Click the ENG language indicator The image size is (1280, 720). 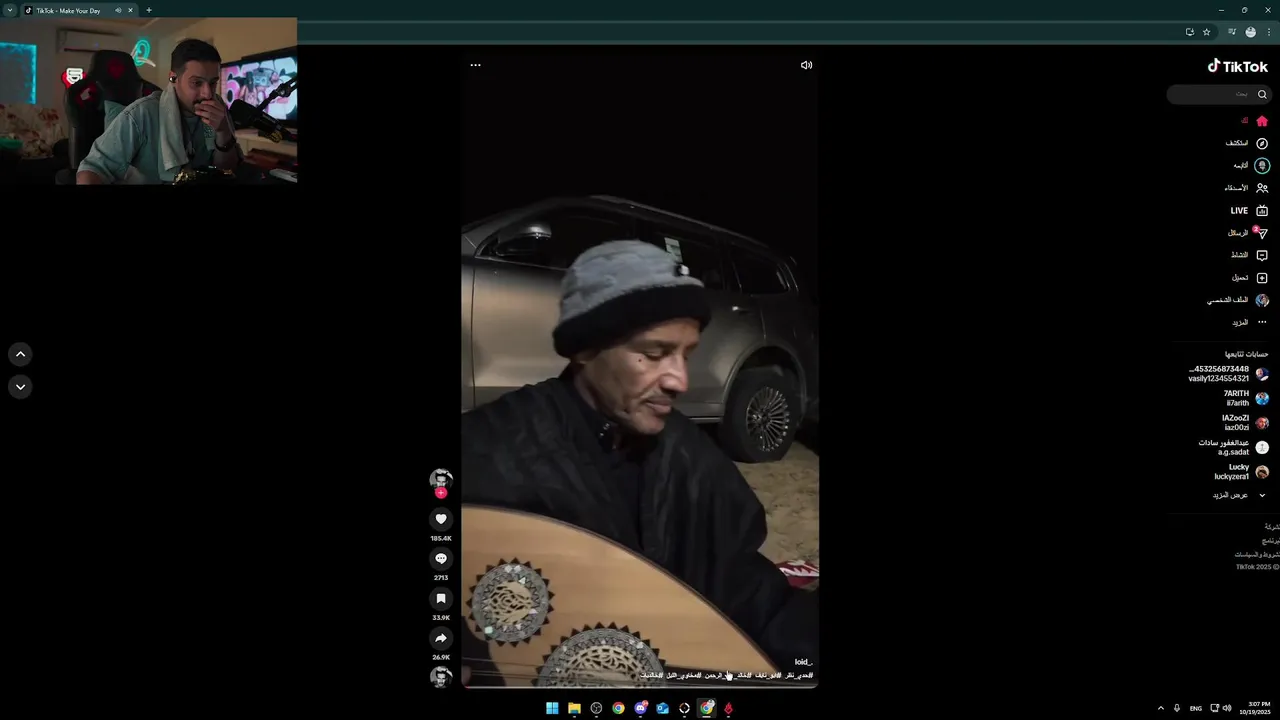pos(1195,708)
